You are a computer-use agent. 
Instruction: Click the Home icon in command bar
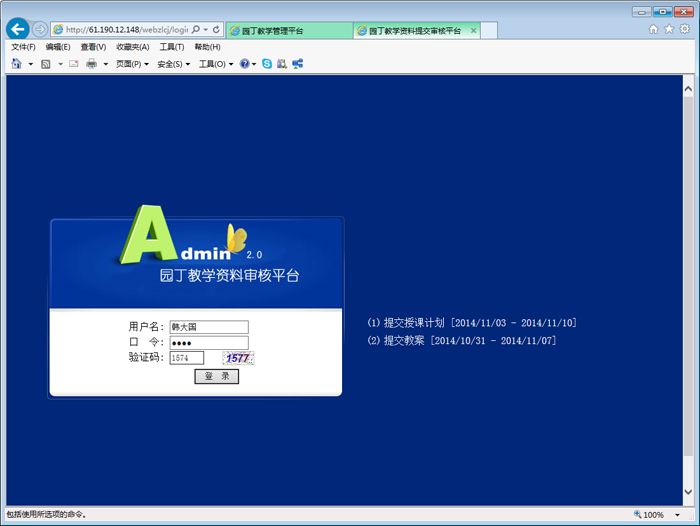click(x=16, y=64)
